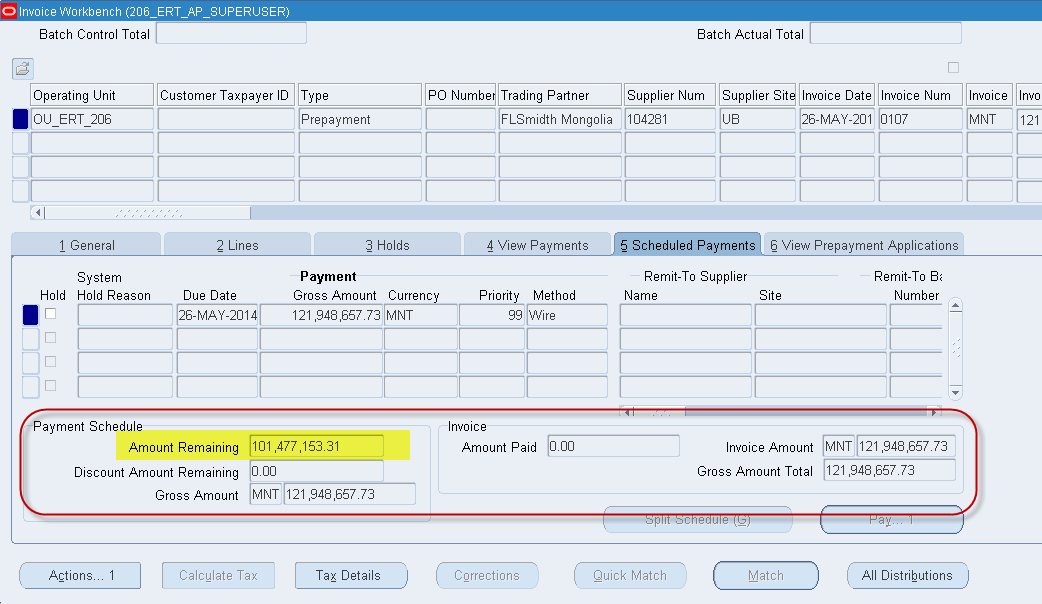Click the Pay...1 button
The image size is (1042, 604).
coord(891,519)
